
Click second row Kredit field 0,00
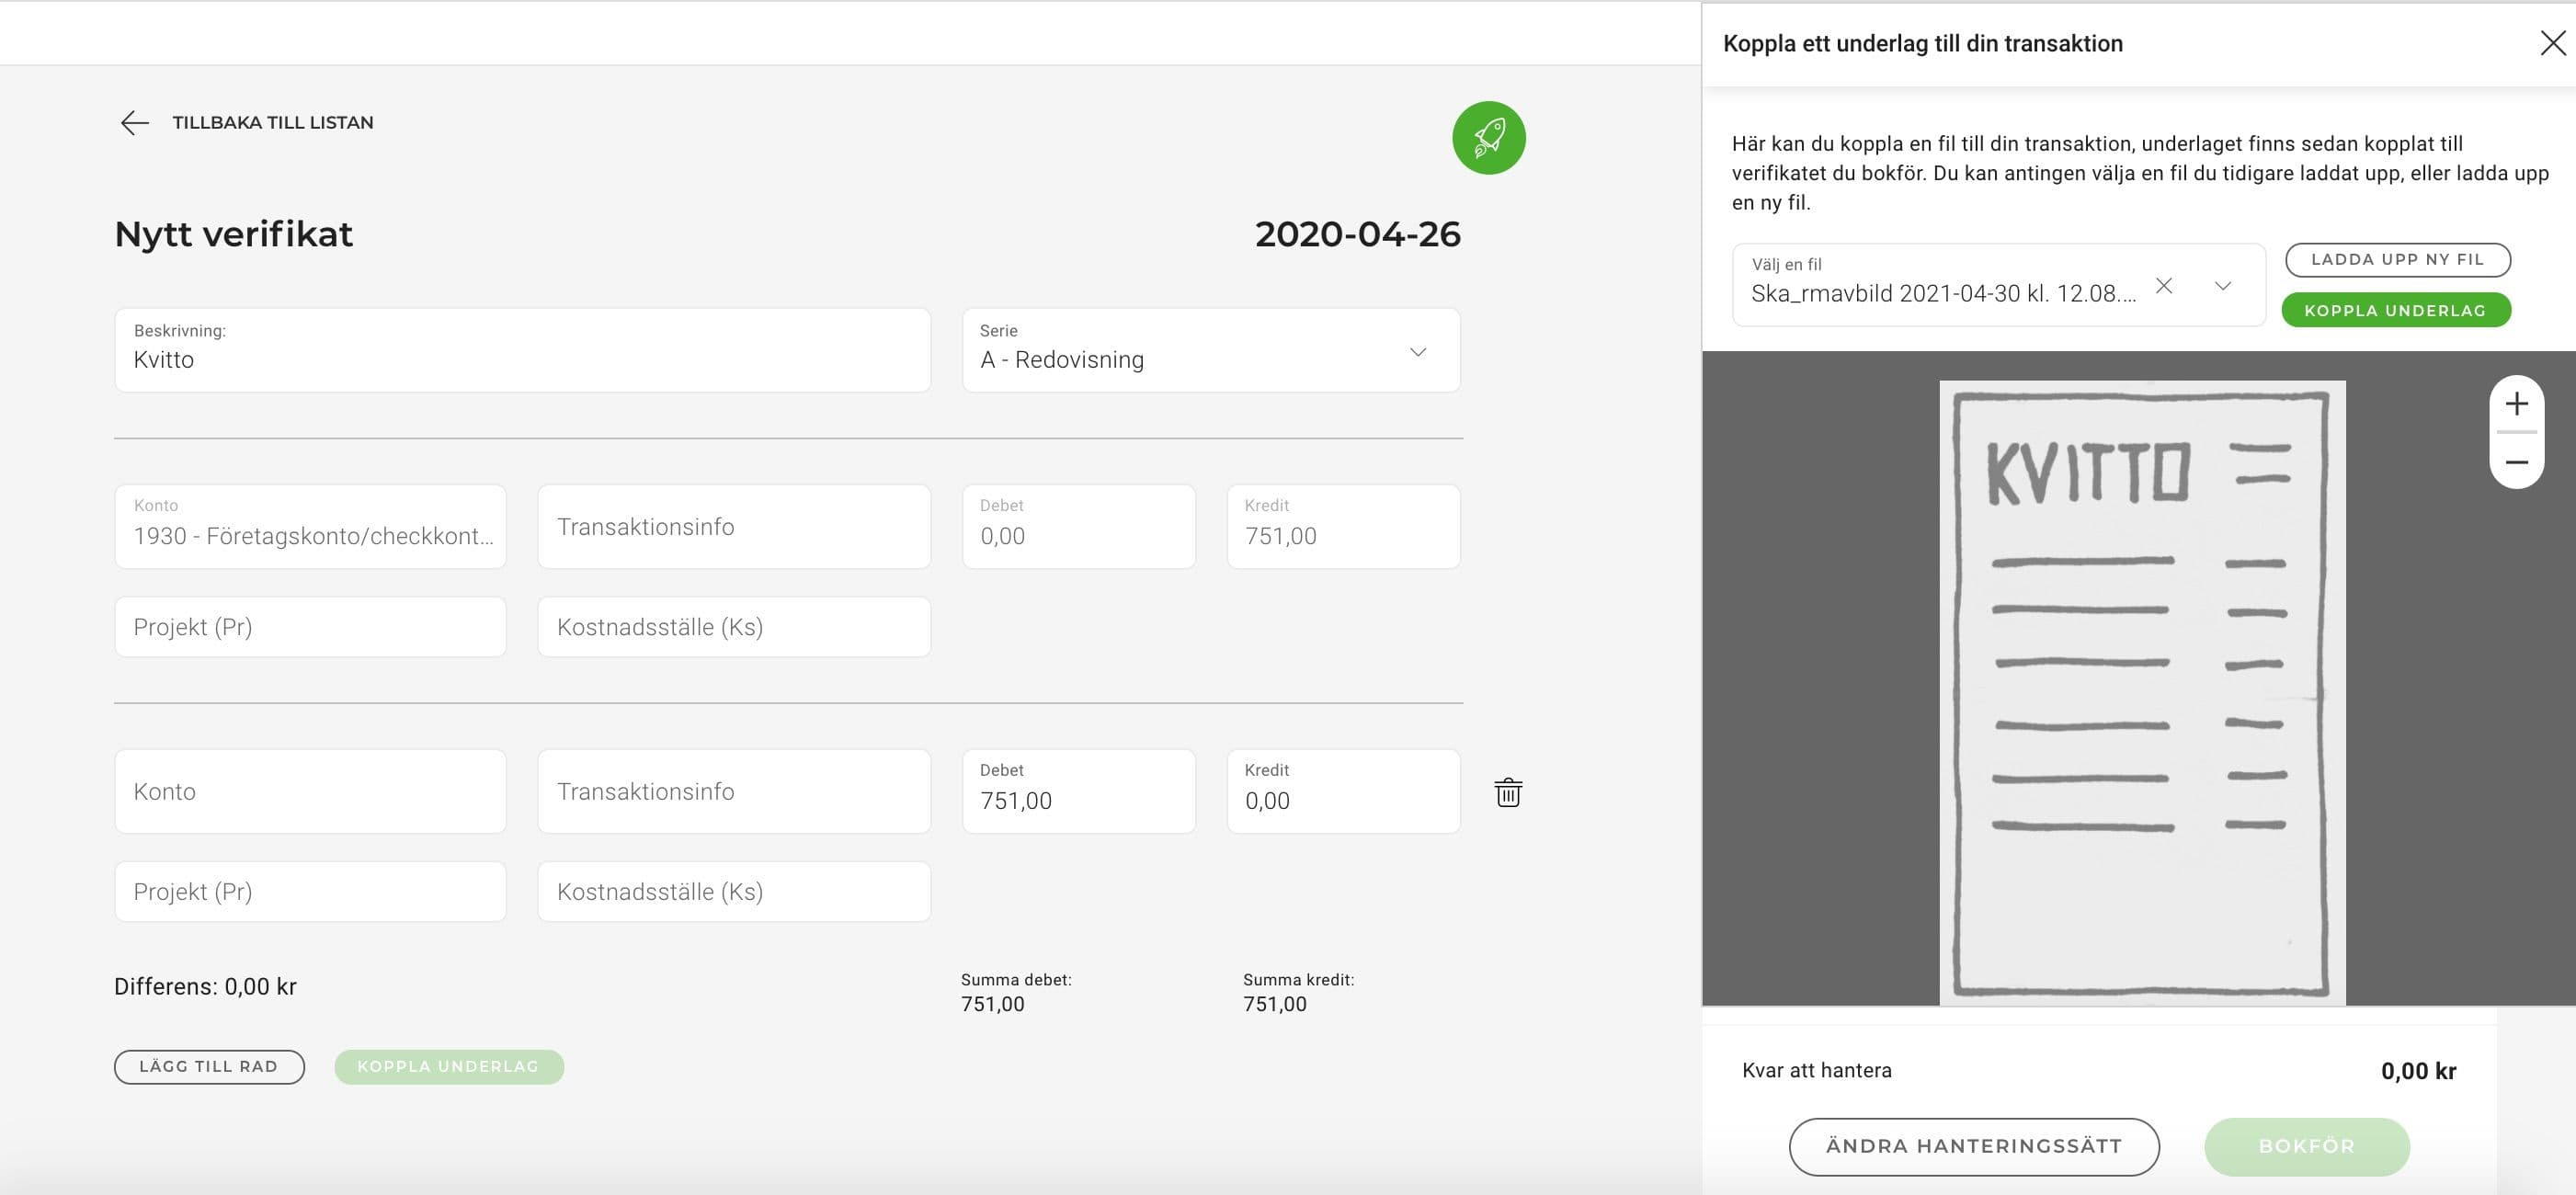coord(1343,791)
